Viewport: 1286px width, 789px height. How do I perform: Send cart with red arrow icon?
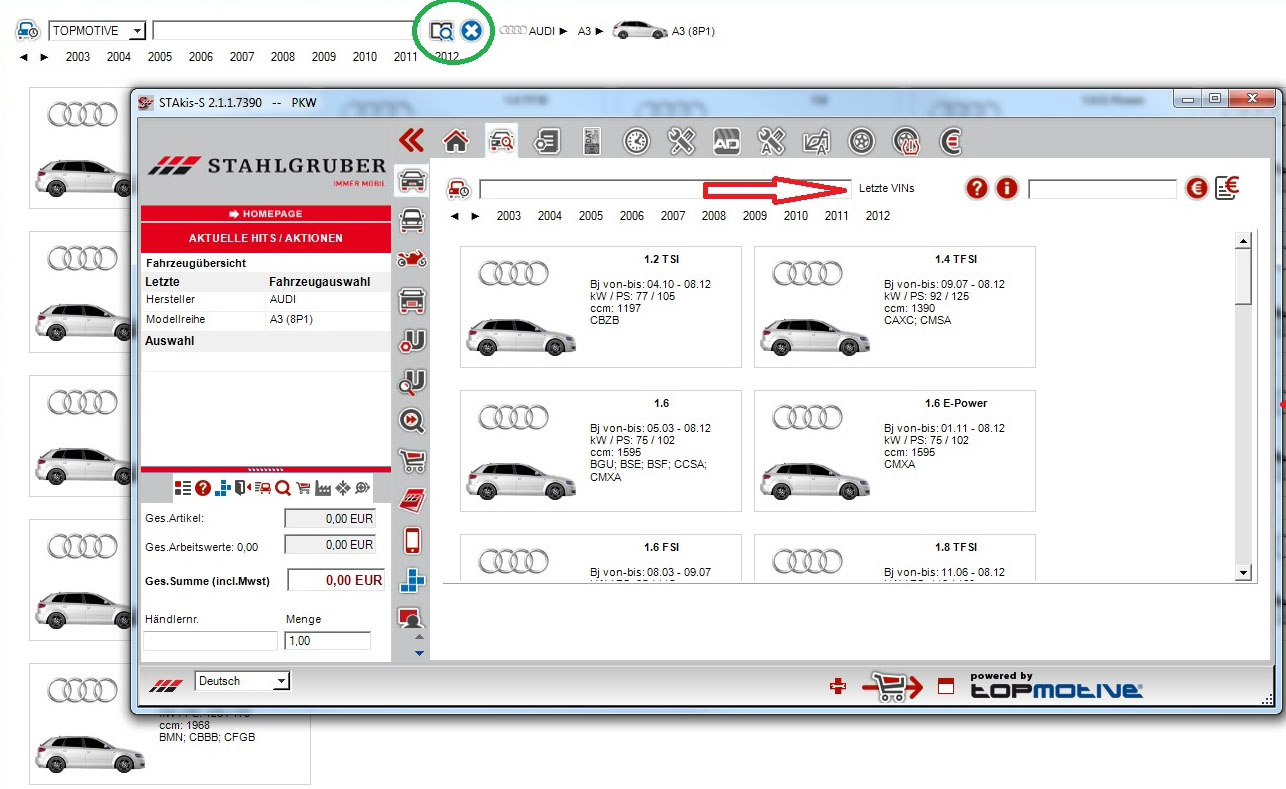click(x=892, y=686)
